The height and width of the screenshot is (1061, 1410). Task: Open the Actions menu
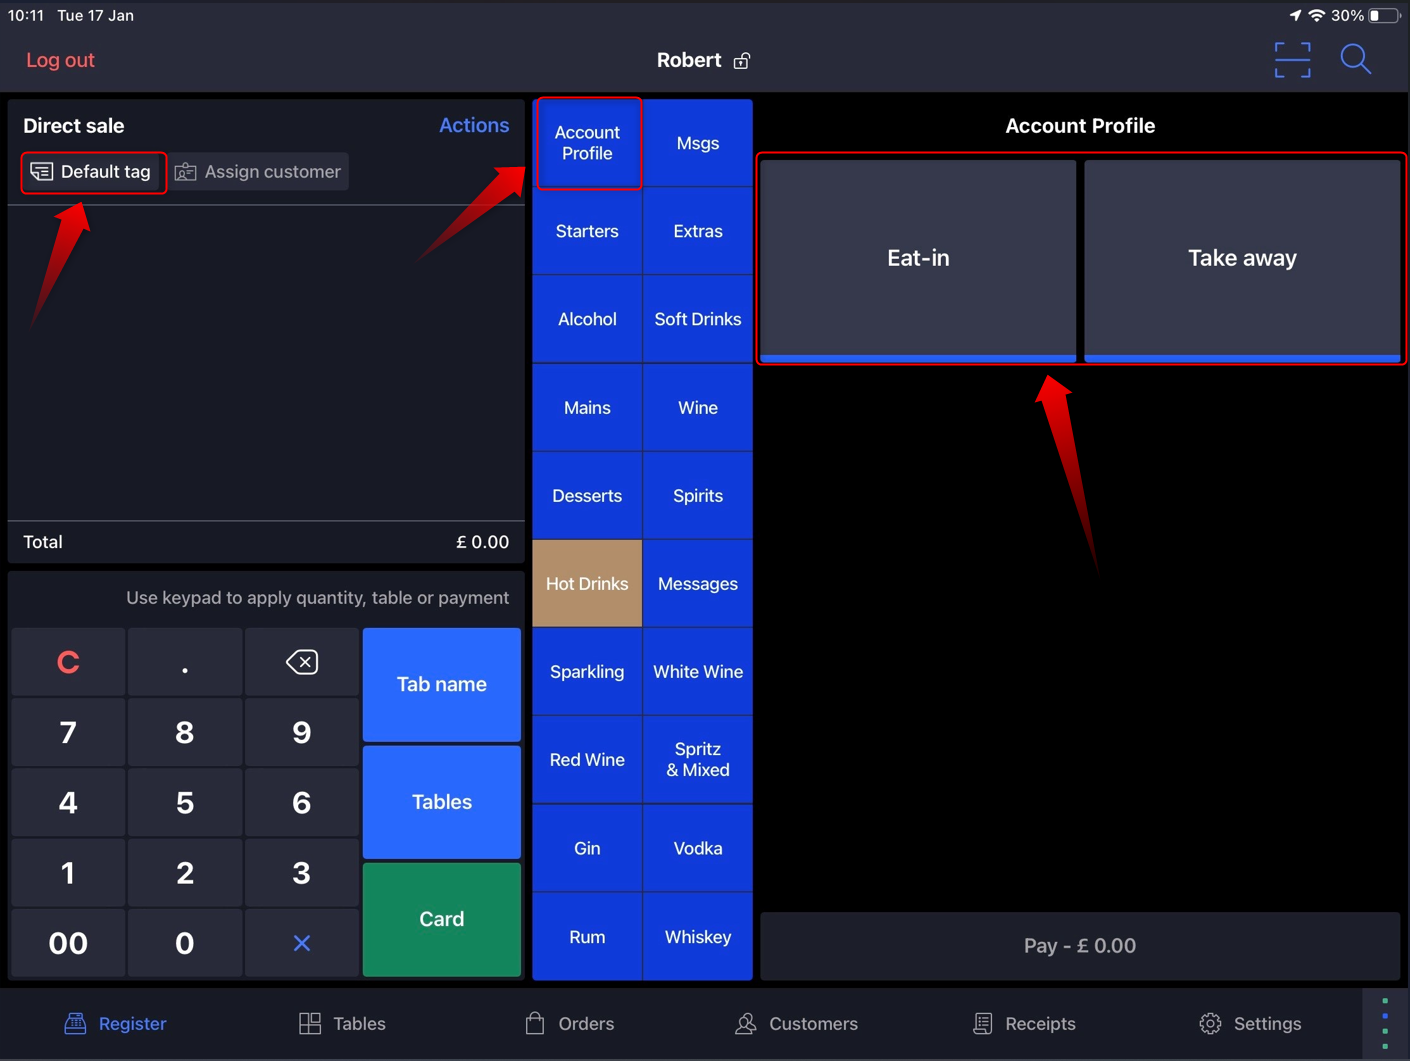(x=474, y=125)
